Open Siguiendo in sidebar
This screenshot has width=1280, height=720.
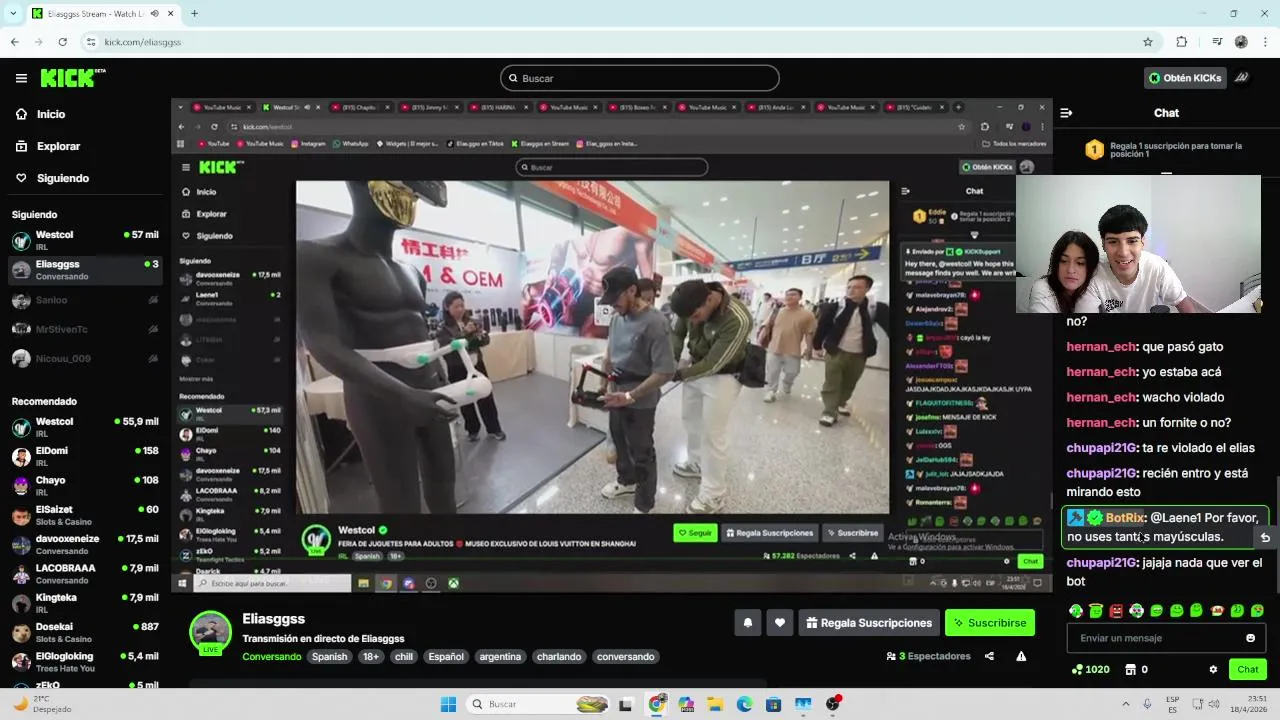(52, 178)
